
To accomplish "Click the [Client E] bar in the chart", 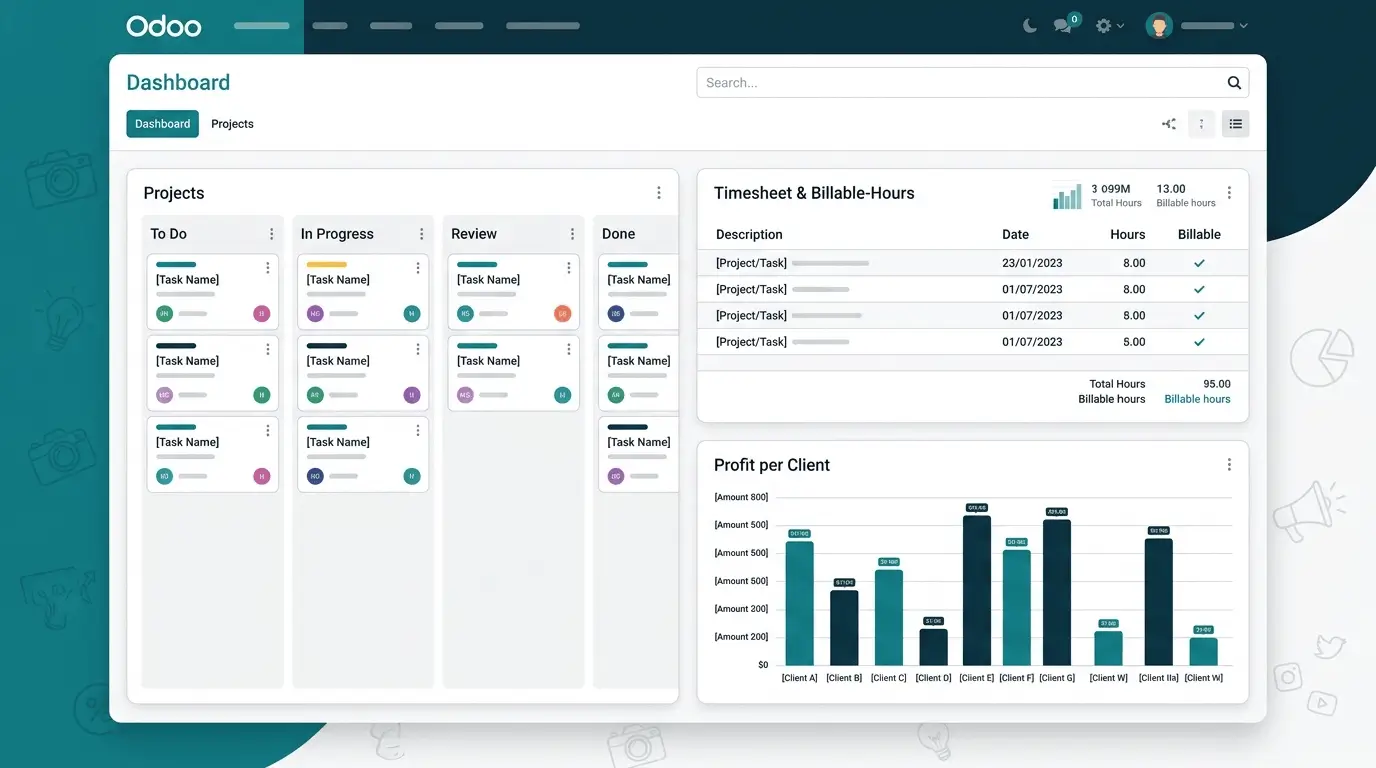I will pos(977,590).
